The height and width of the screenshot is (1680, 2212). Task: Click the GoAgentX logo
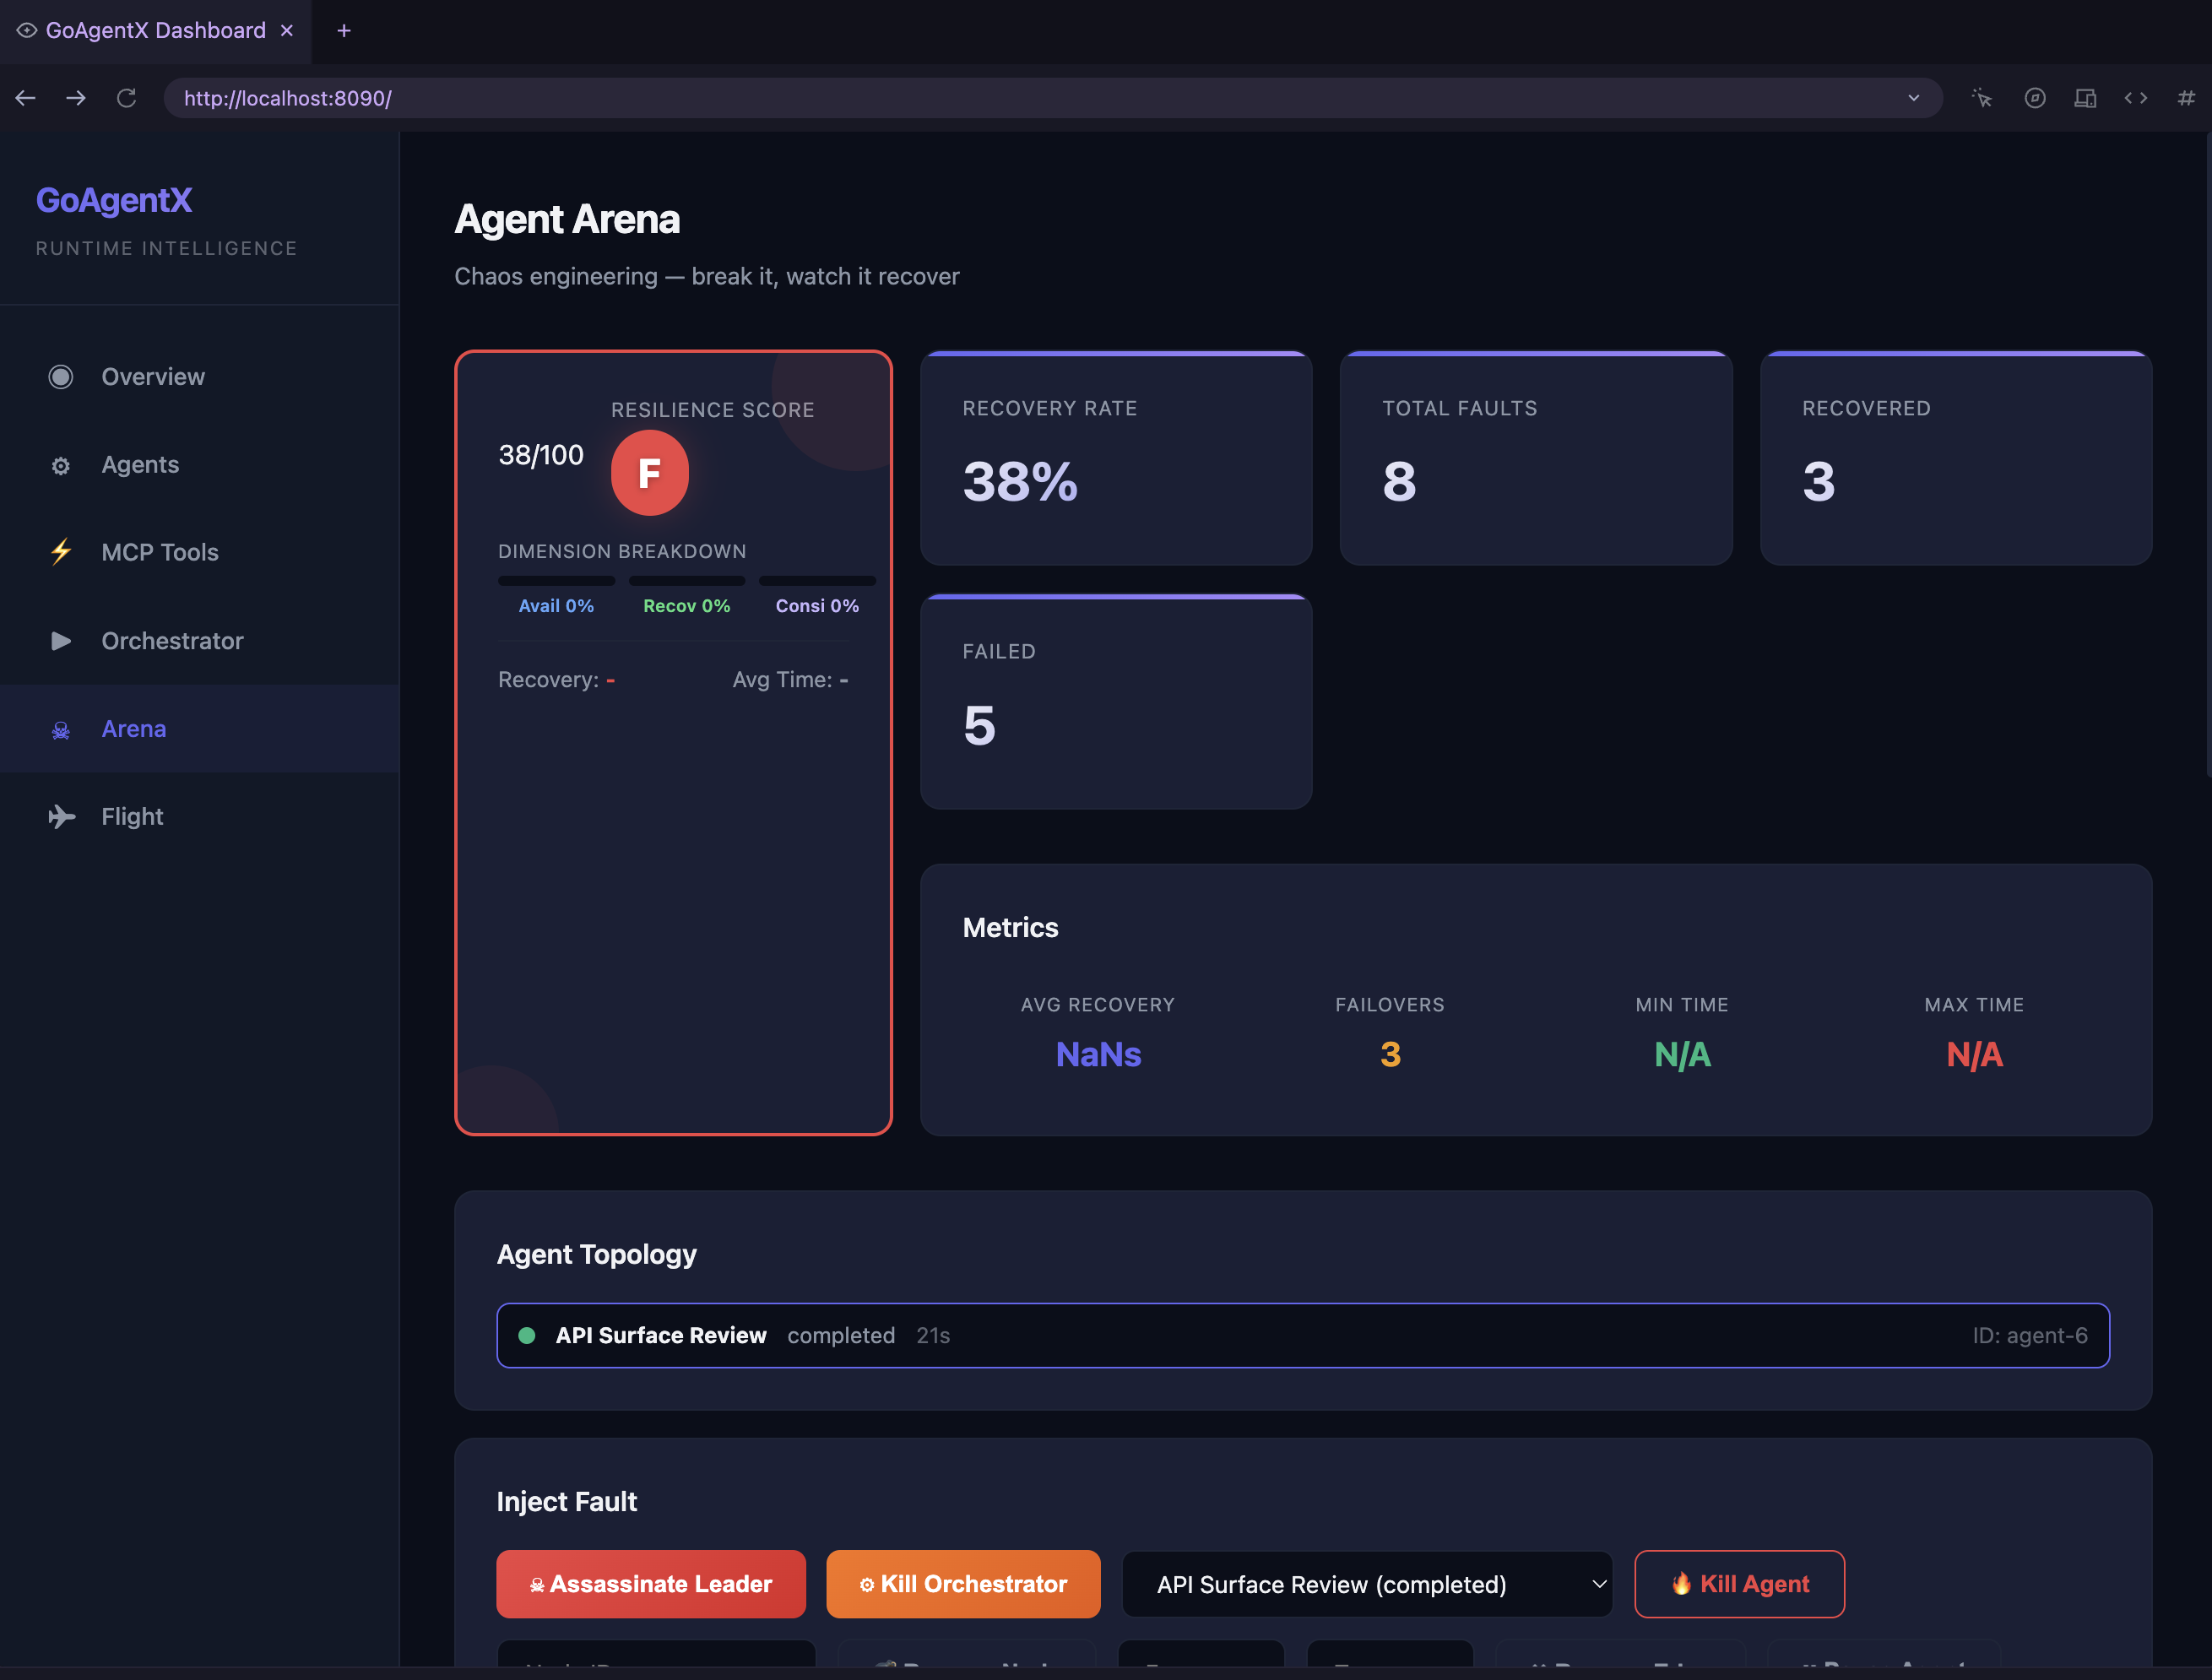114,200
